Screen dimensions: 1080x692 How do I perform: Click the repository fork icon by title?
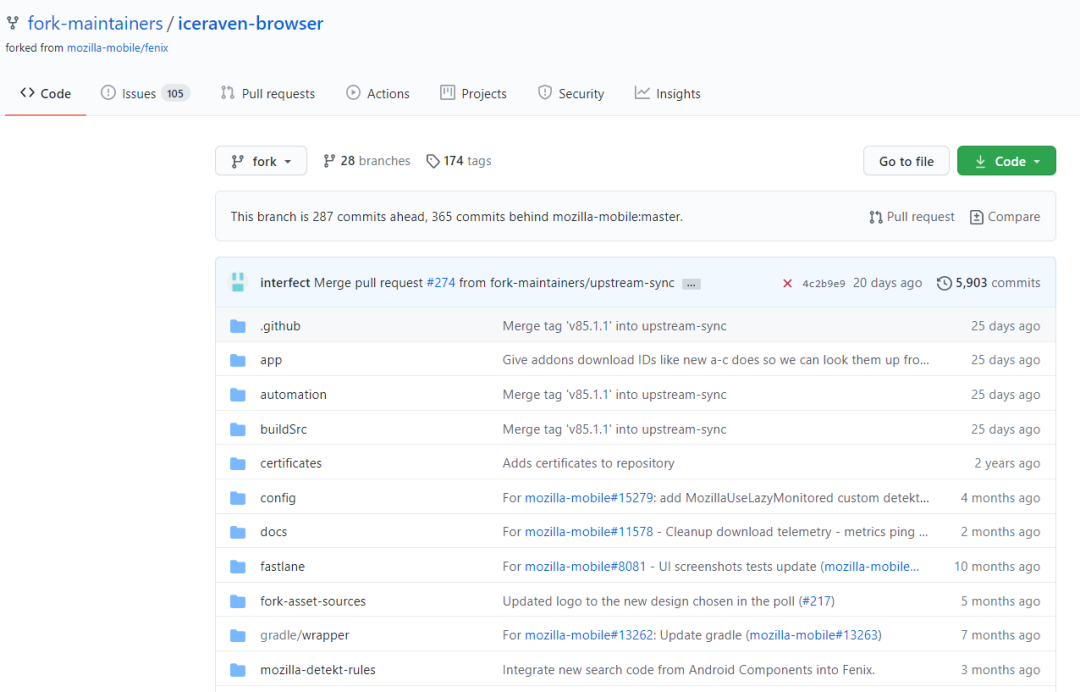click(x=12, y=23)
